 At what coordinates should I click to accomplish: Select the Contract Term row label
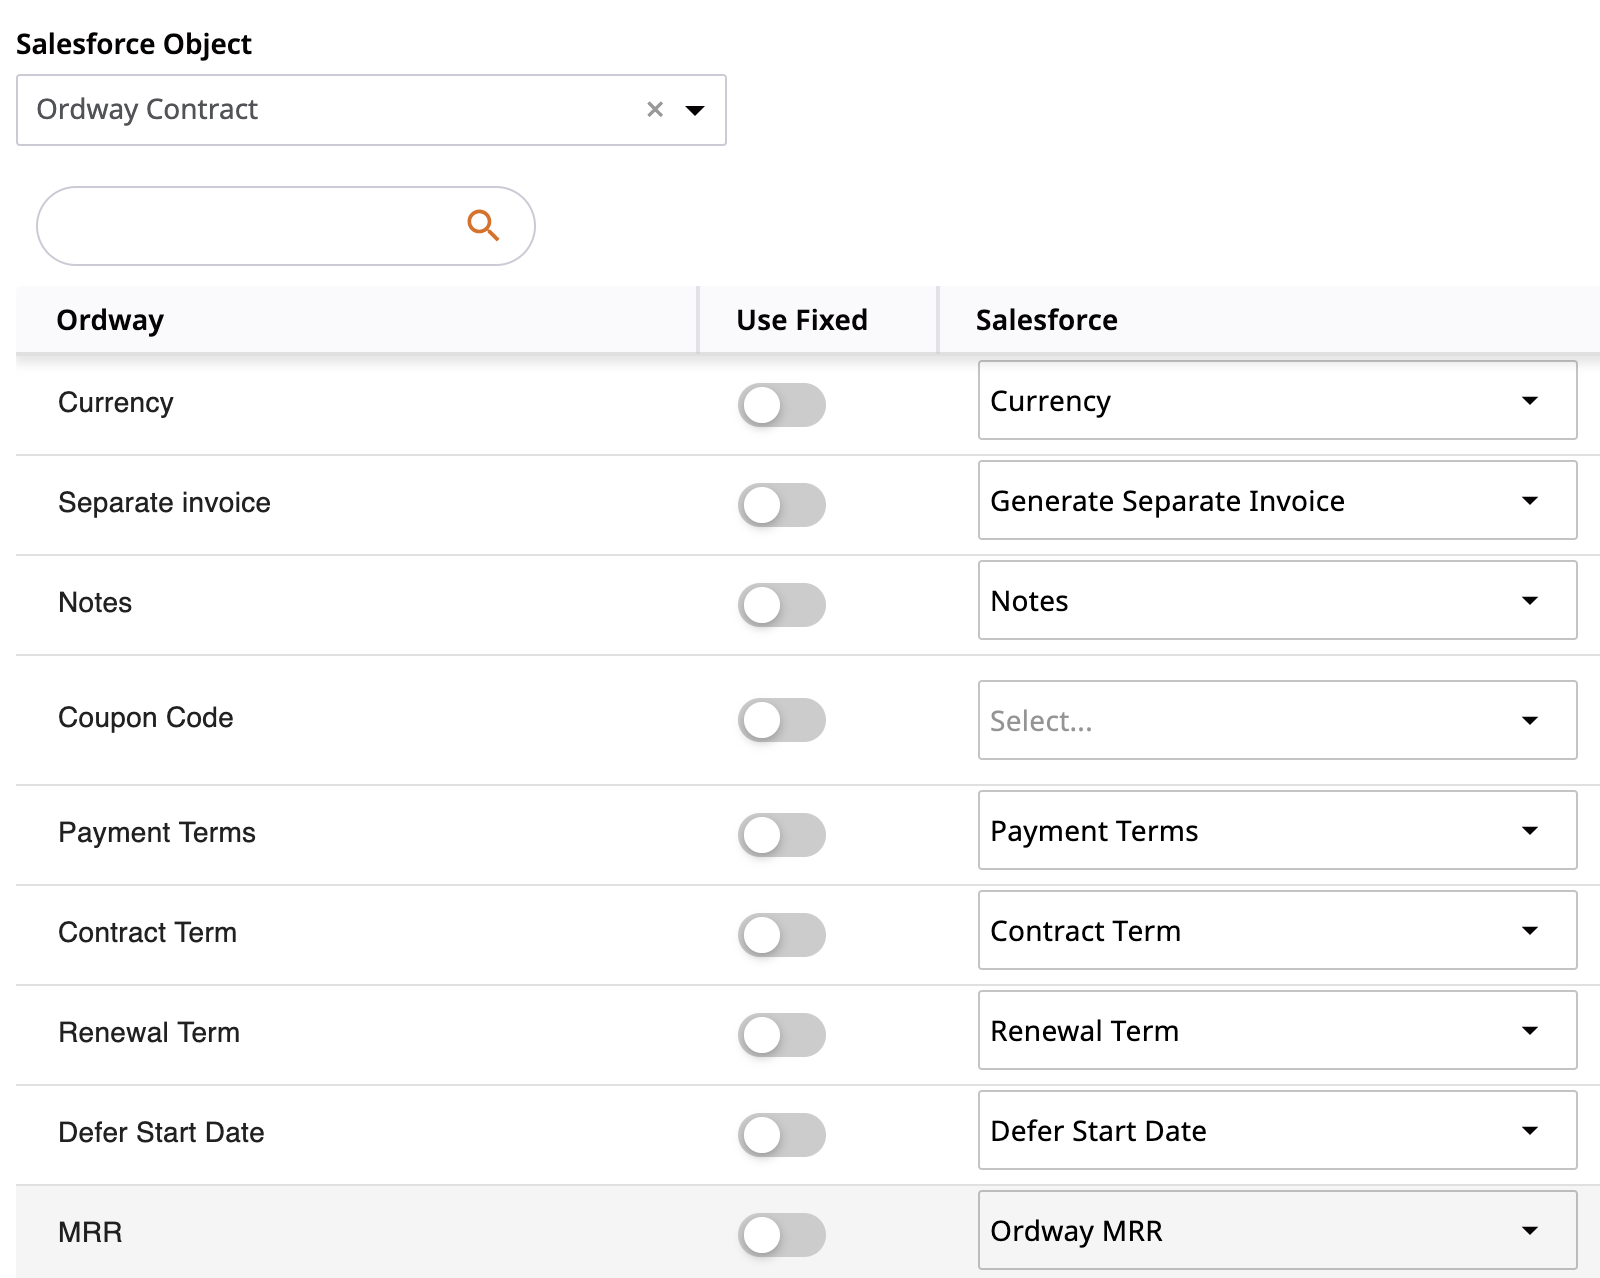tap(148, 932)
